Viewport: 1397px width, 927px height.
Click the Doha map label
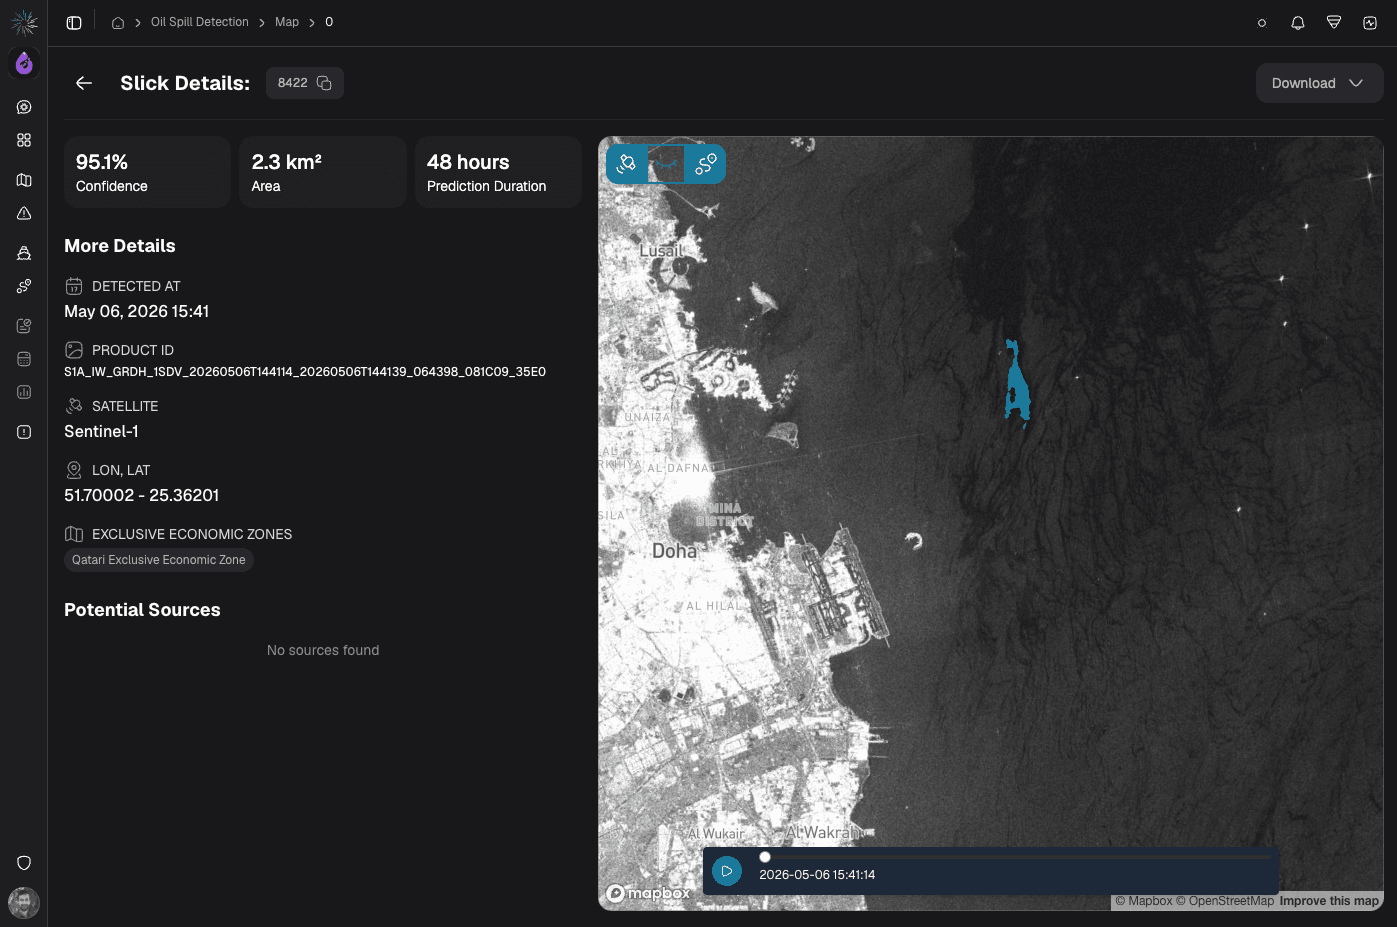[674, 551]
